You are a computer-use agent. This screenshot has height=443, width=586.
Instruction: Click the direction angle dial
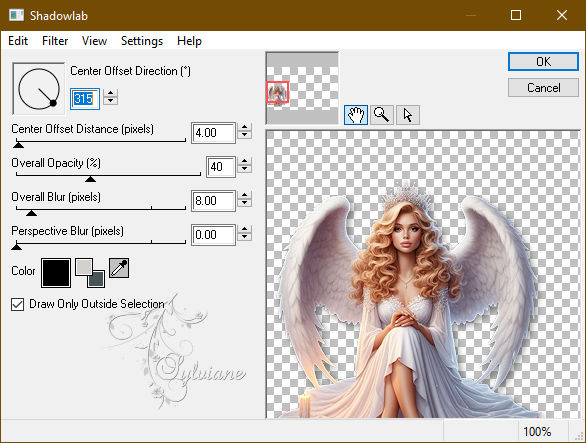[38, 88]
